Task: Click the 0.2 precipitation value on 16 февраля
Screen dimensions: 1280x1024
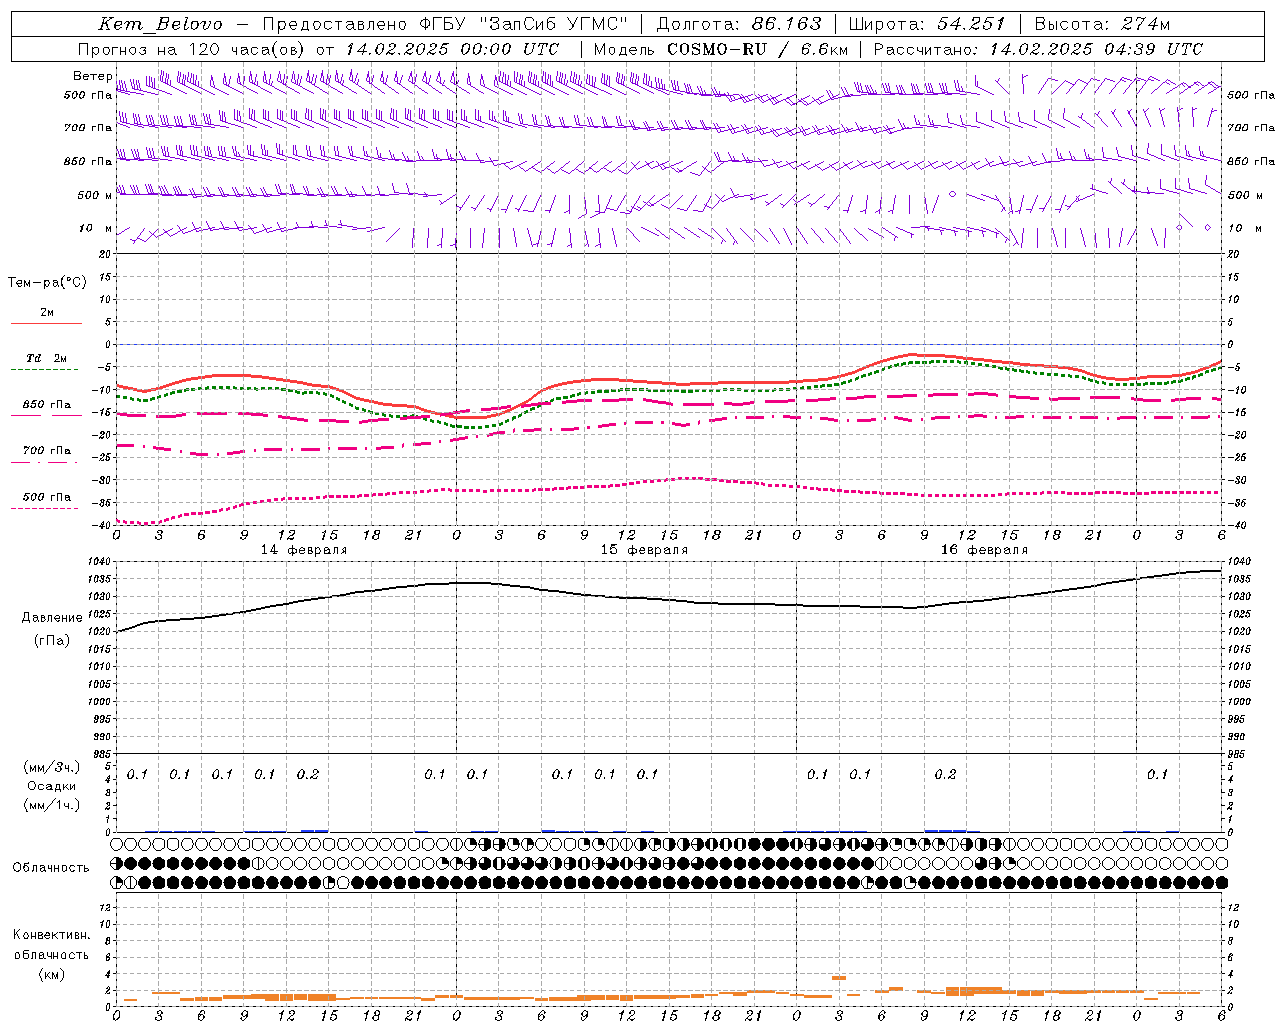Action: (x=945, y=774)
